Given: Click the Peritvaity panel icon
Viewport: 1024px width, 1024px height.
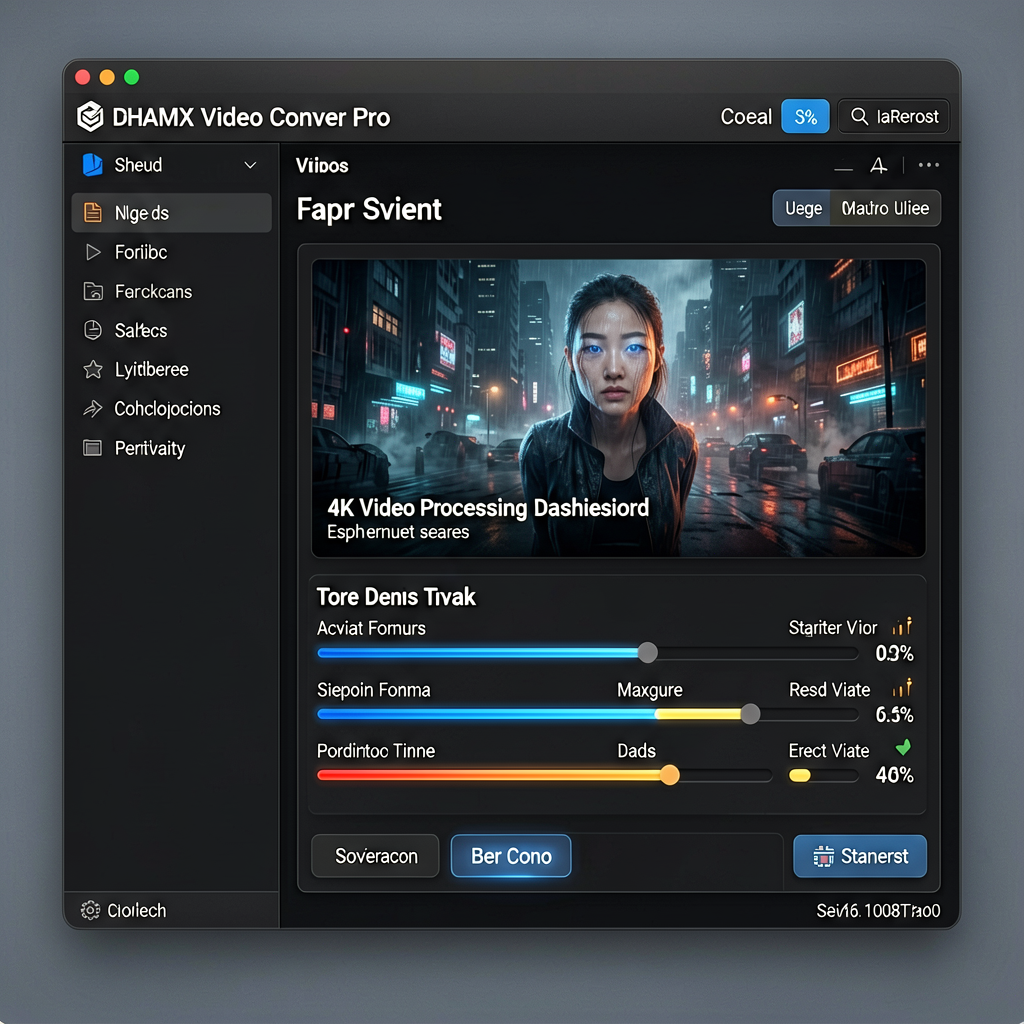Looking at the screenshot, I should pos(92,448).
